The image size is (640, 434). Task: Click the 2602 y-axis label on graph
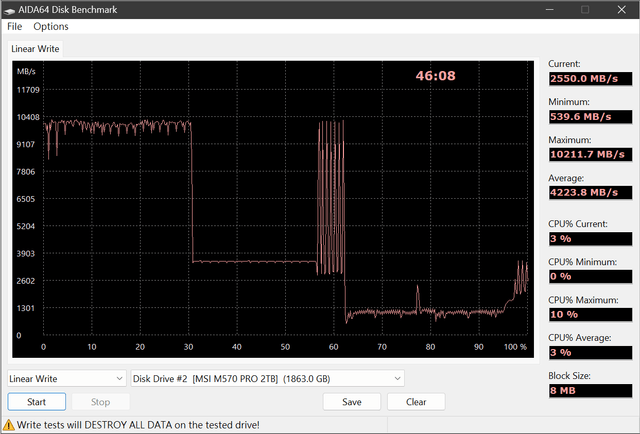pyautogui.click(x=25, y=281)
